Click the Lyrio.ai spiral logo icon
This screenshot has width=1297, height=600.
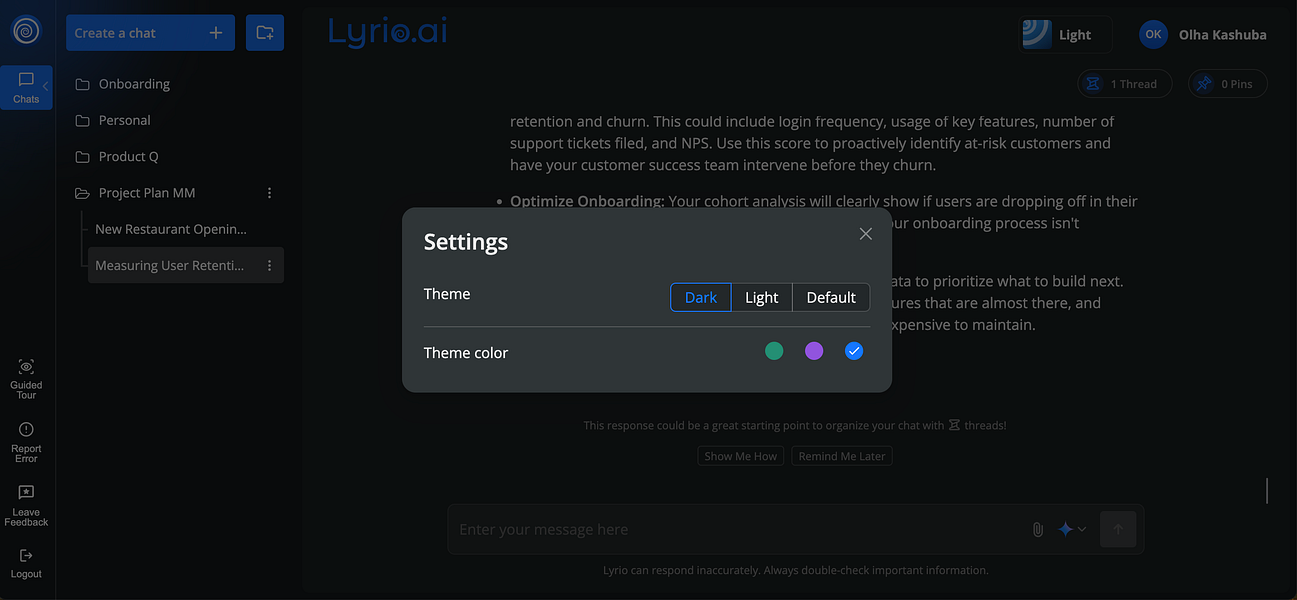coord(27,29)
